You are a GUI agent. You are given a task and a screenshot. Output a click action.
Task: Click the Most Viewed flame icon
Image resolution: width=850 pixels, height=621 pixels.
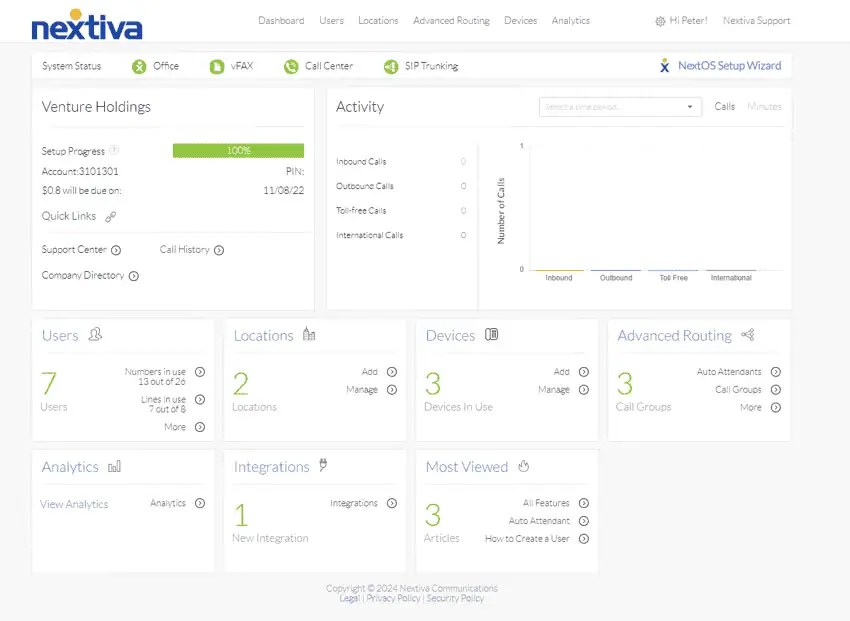[x=523, y=466]
